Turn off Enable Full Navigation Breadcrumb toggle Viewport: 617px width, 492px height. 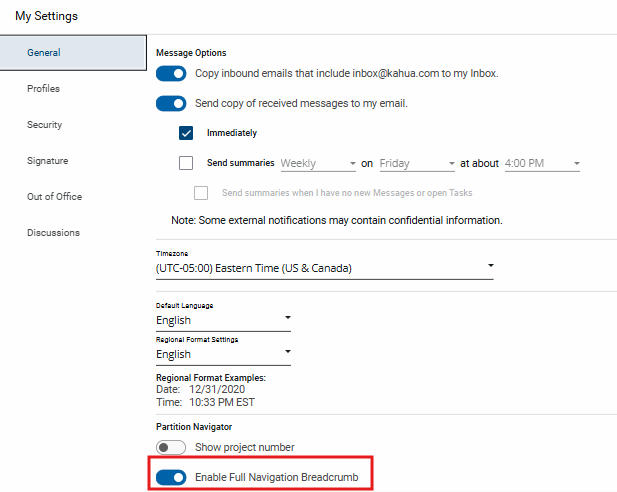(172, 477)
